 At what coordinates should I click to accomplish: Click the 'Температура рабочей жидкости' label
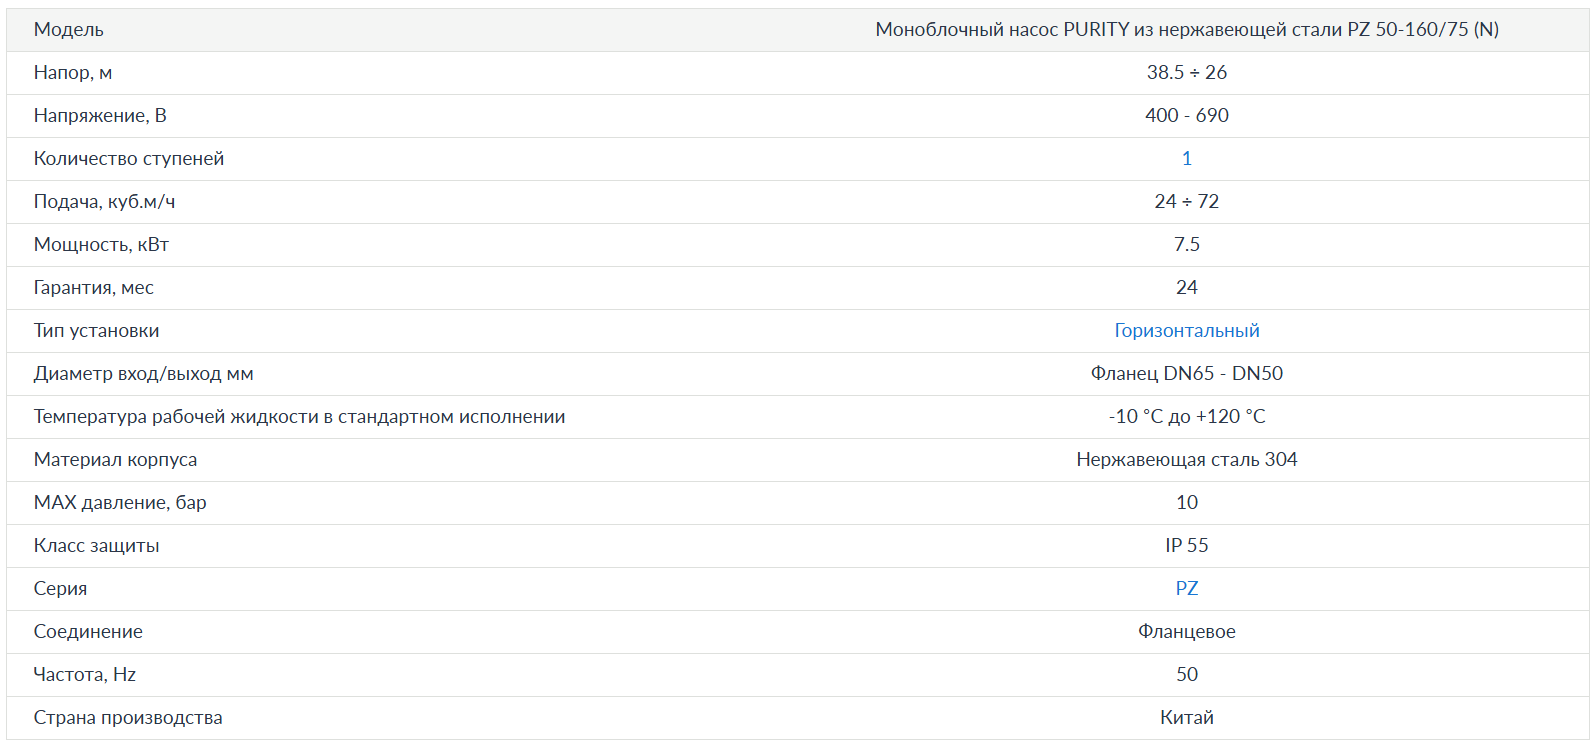(x=299, y=416)
